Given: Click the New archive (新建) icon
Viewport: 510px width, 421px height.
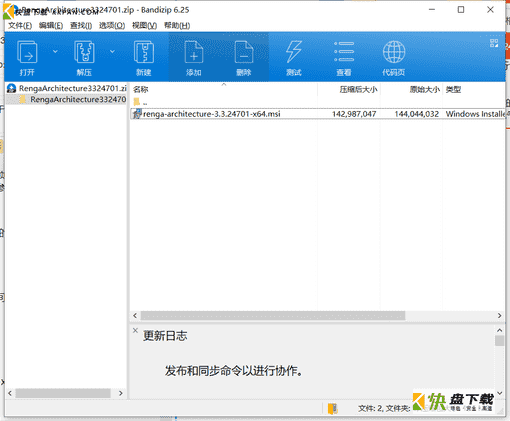Looking at the screenshot, I should (x=144, y=52).
